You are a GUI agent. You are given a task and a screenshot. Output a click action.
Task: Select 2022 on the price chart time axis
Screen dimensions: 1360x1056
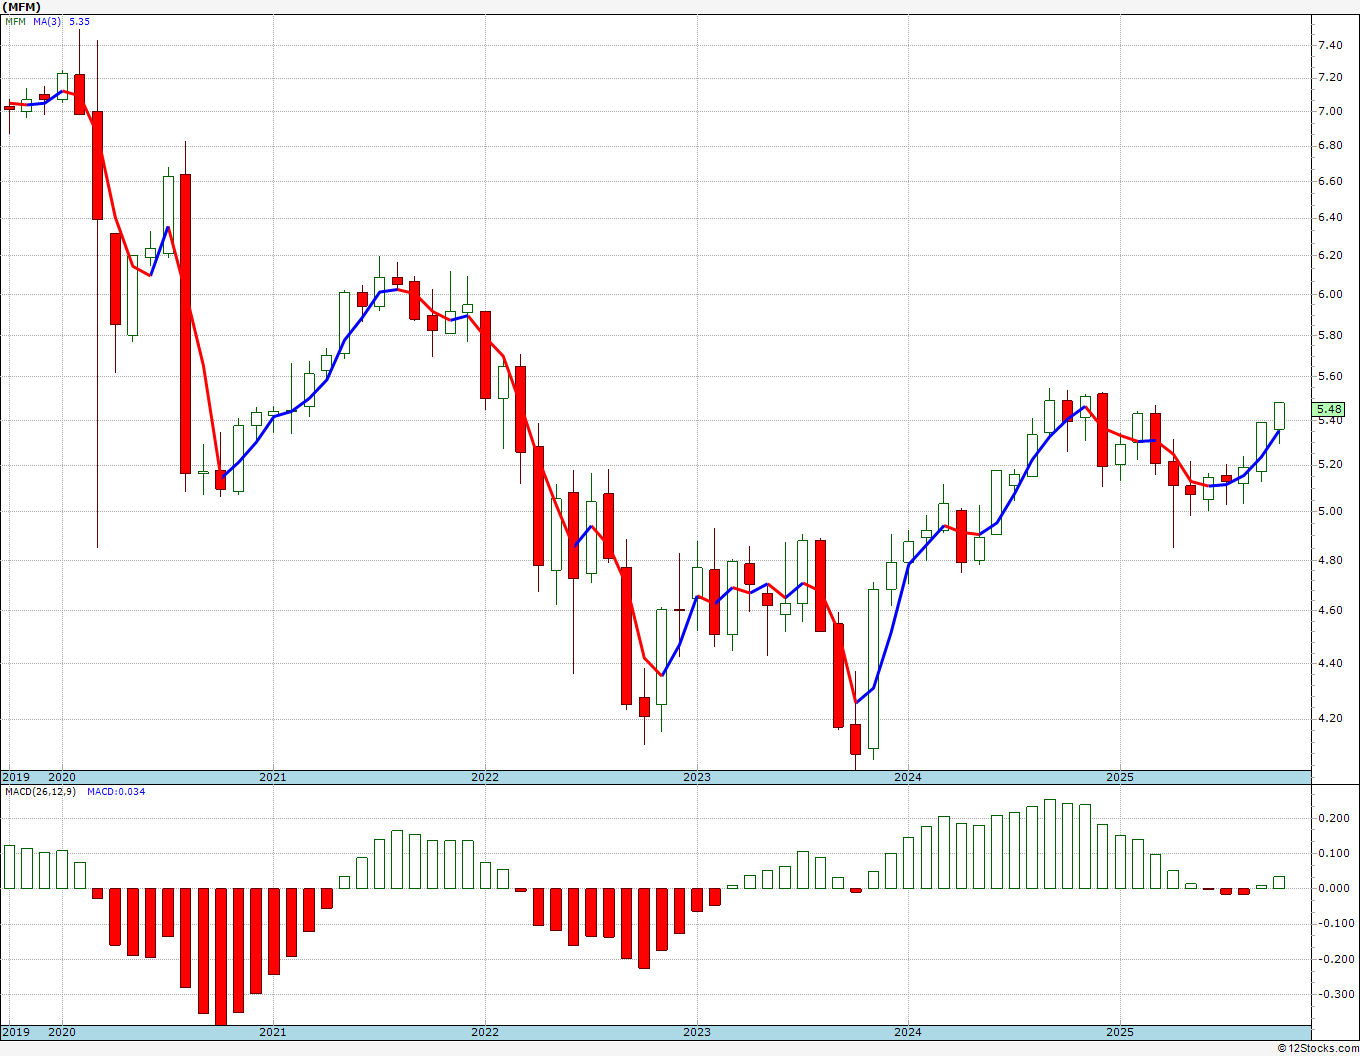(485, 777)
